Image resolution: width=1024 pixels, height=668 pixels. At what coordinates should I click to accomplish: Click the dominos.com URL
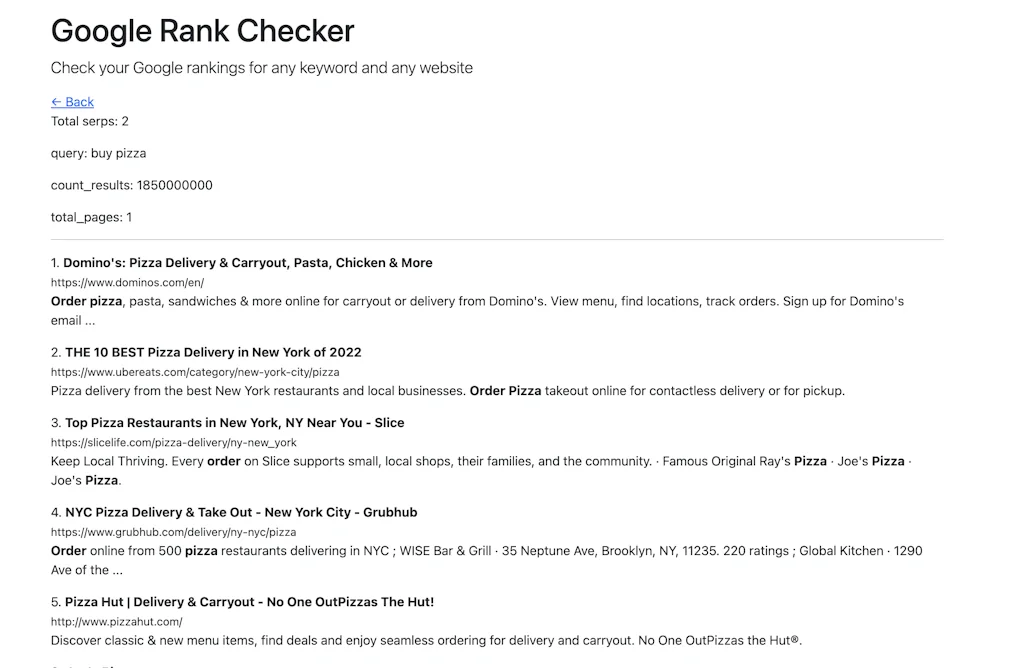[x=126, y=282]
